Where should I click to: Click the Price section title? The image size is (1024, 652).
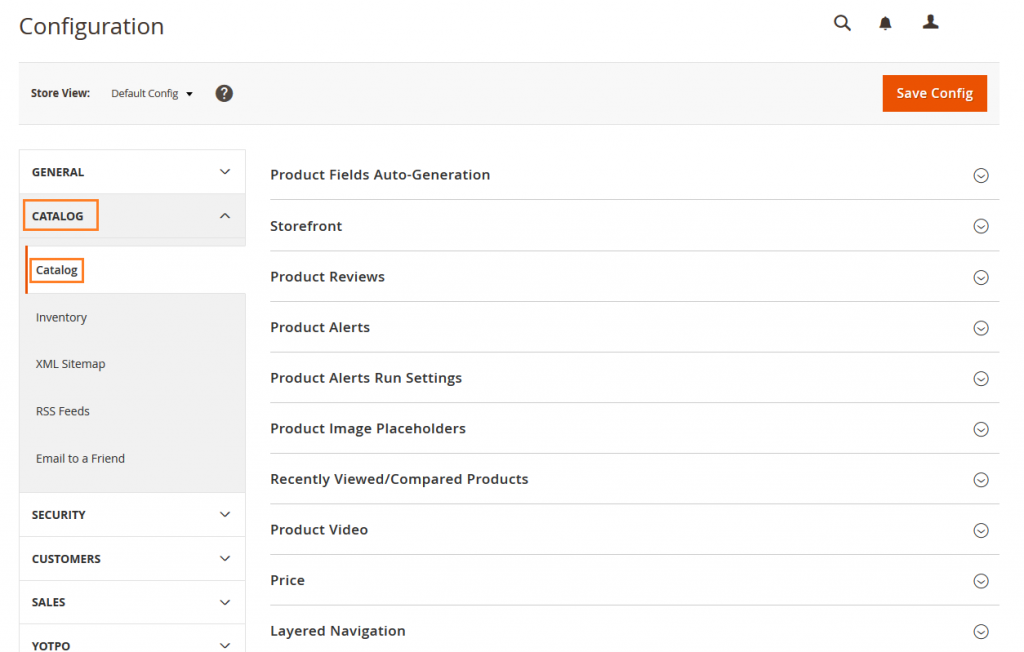(287, 580)
